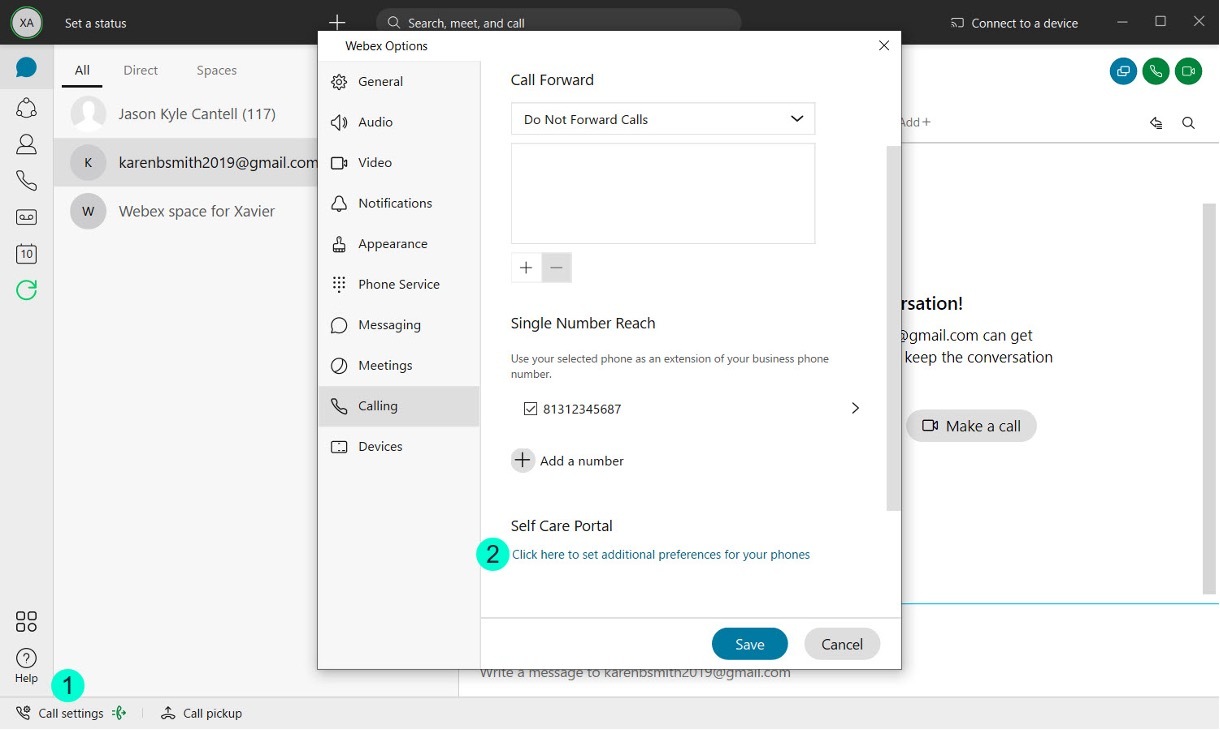Open the Messaging tab in left sidebar
This screenshot has width=1220, height=730.
[26, 68]
